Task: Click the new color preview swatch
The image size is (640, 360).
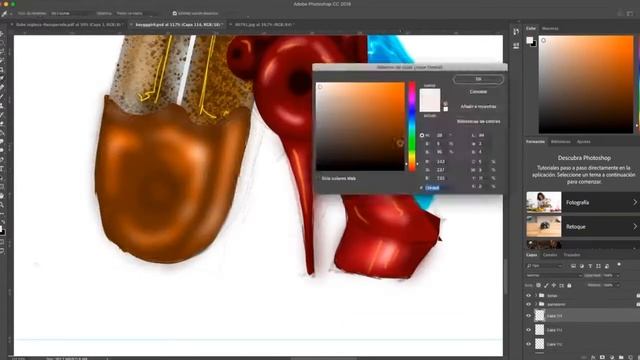Action: tap(430, 94)
